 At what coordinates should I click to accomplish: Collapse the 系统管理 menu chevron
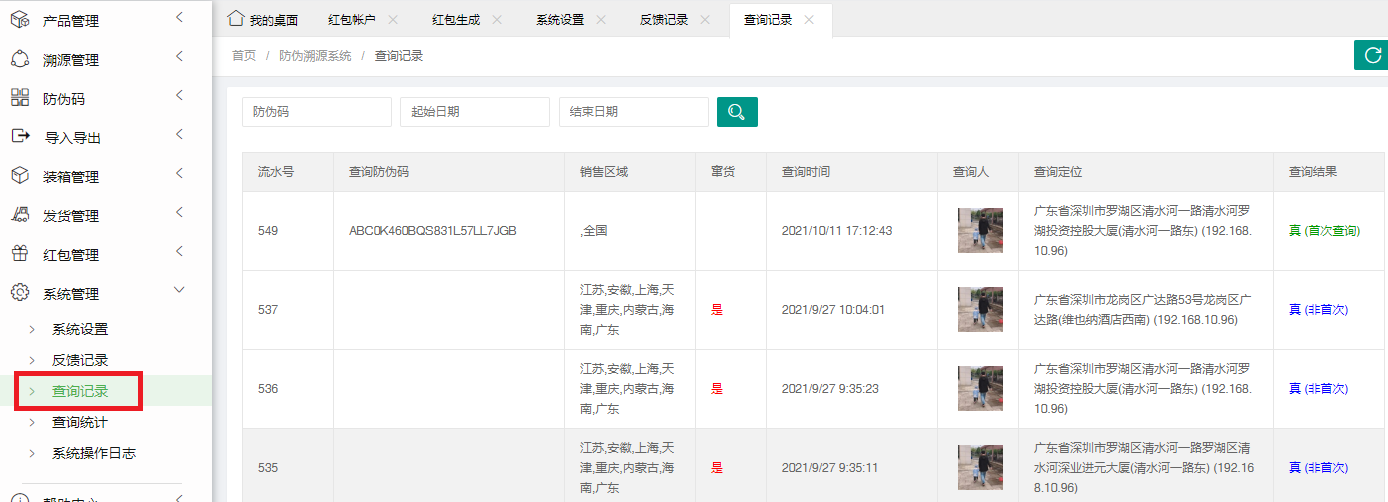[x=179, y=291]
